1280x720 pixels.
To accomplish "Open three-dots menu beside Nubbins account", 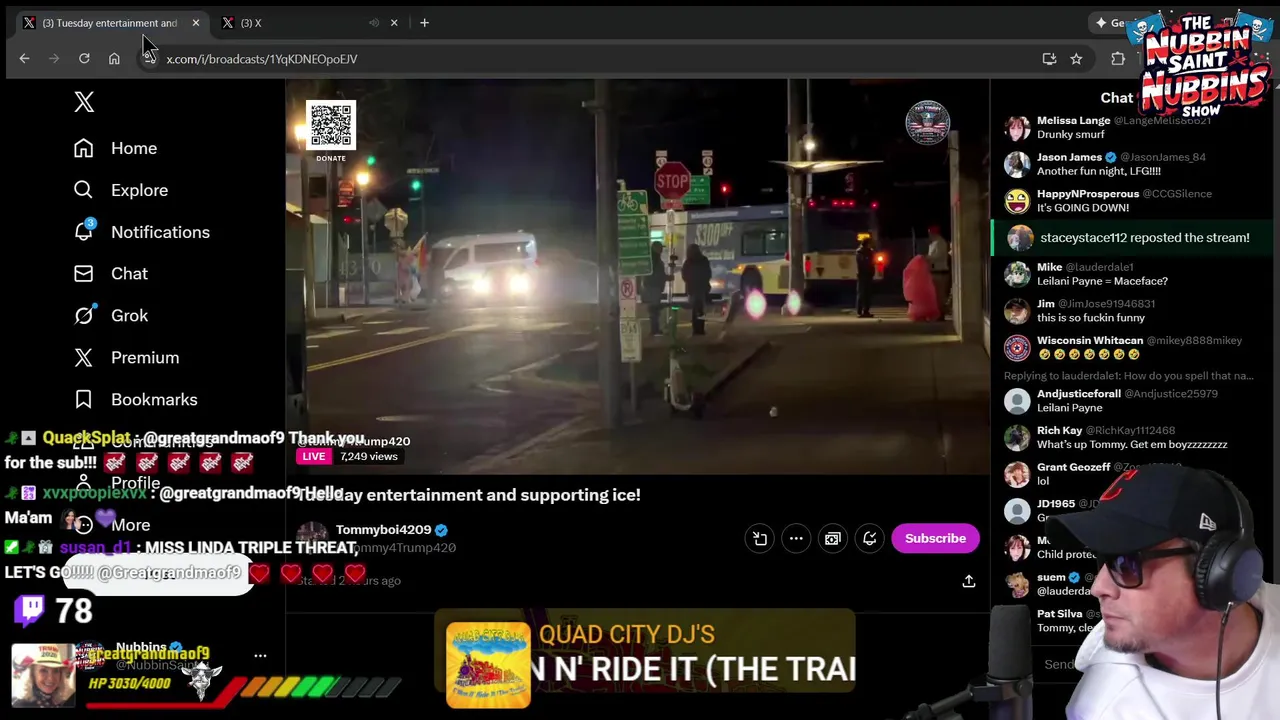I will (x=260, y=656).
